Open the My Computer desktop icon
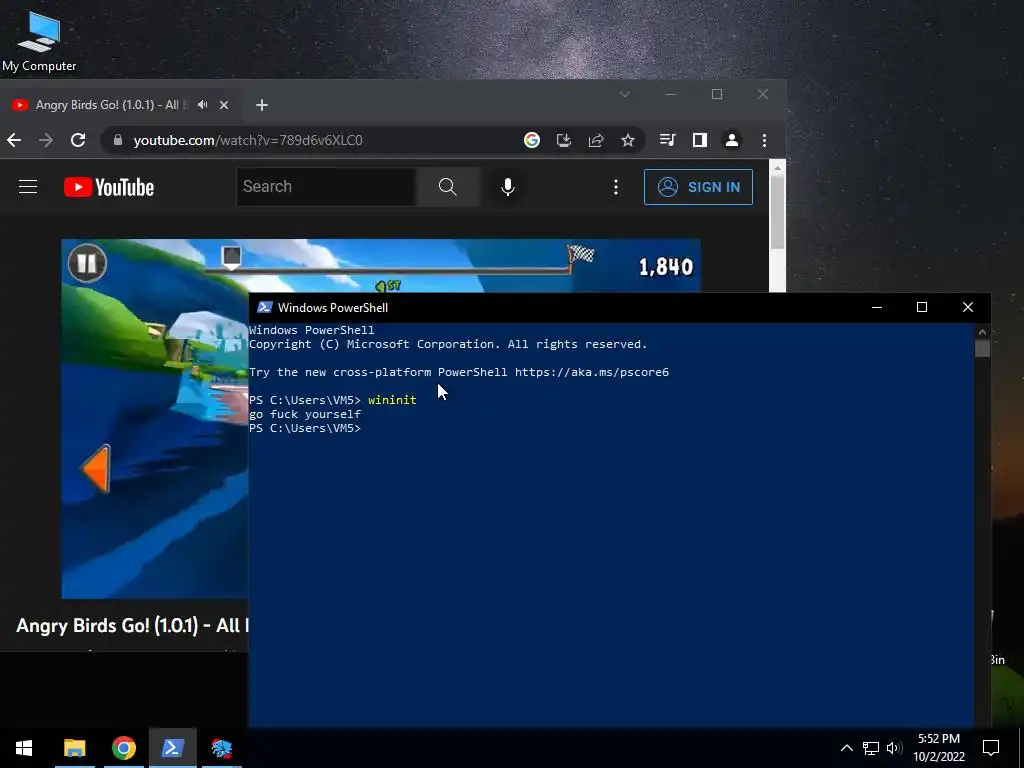 tap(39, 40)
